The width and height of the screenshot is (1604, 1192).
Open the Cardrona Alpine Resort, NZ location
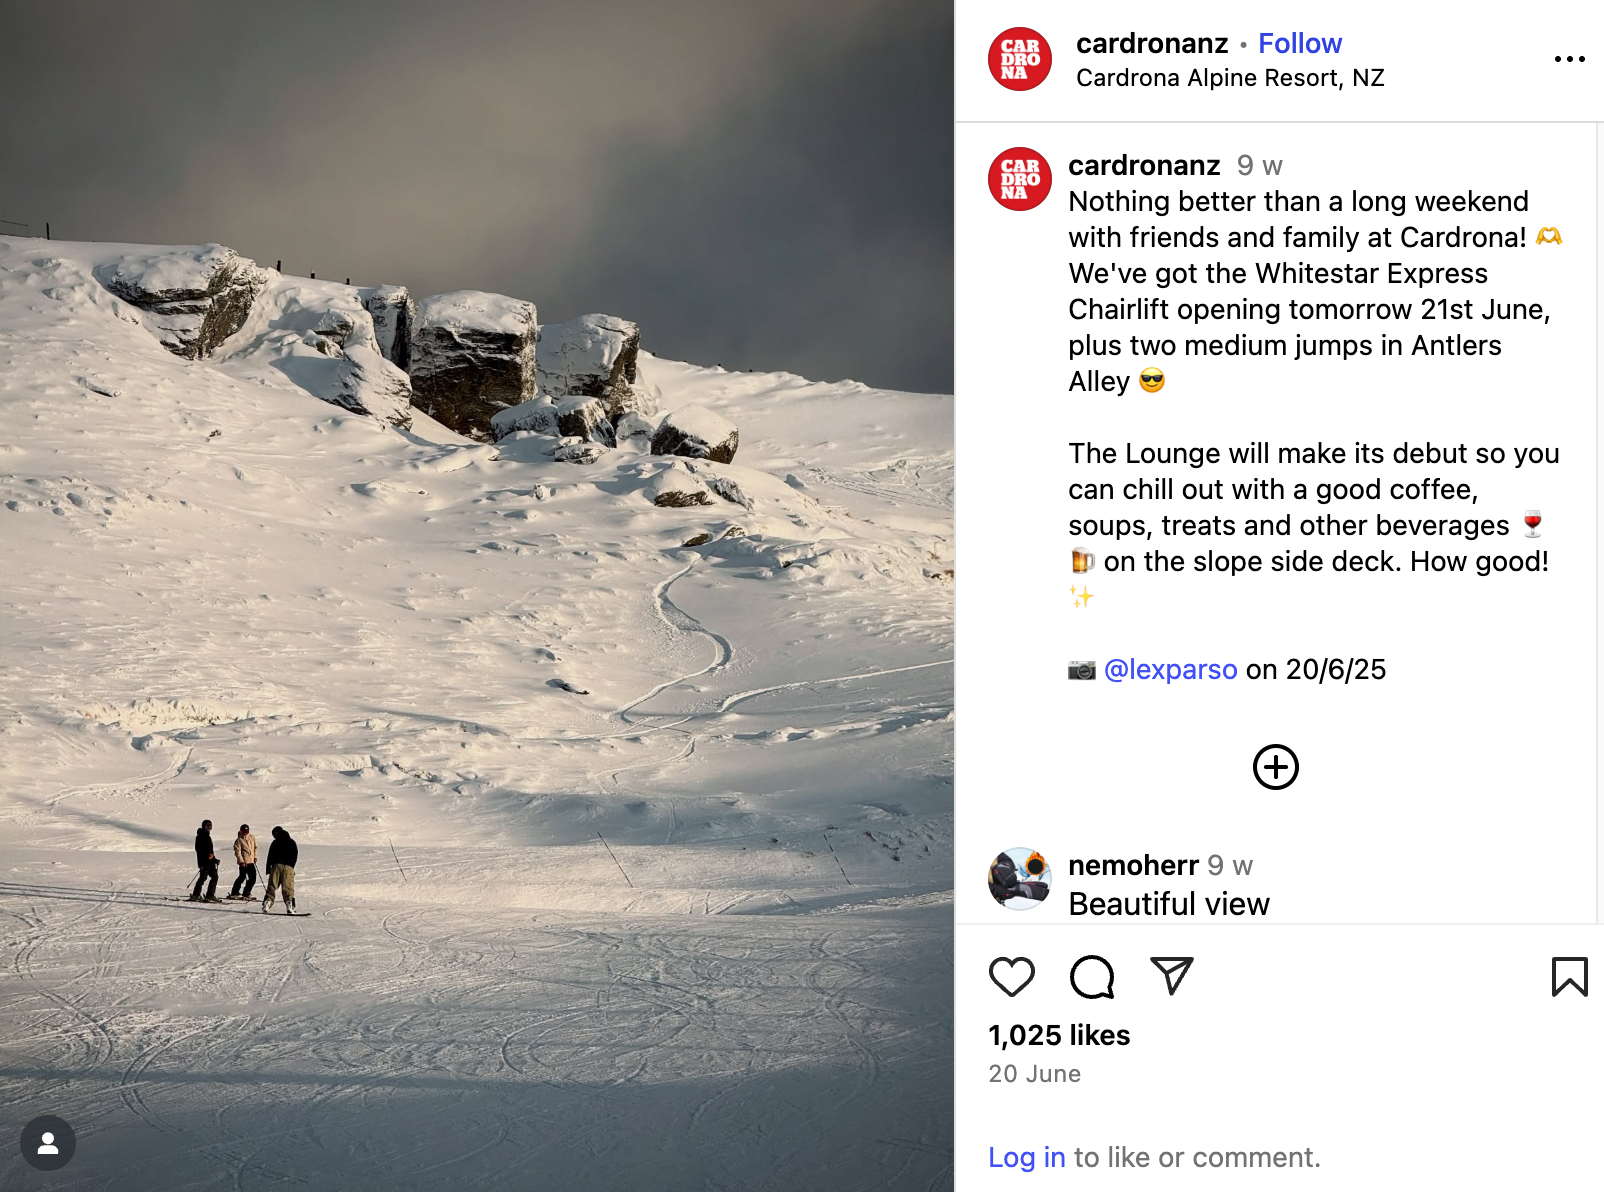[x=1230, y=78]
